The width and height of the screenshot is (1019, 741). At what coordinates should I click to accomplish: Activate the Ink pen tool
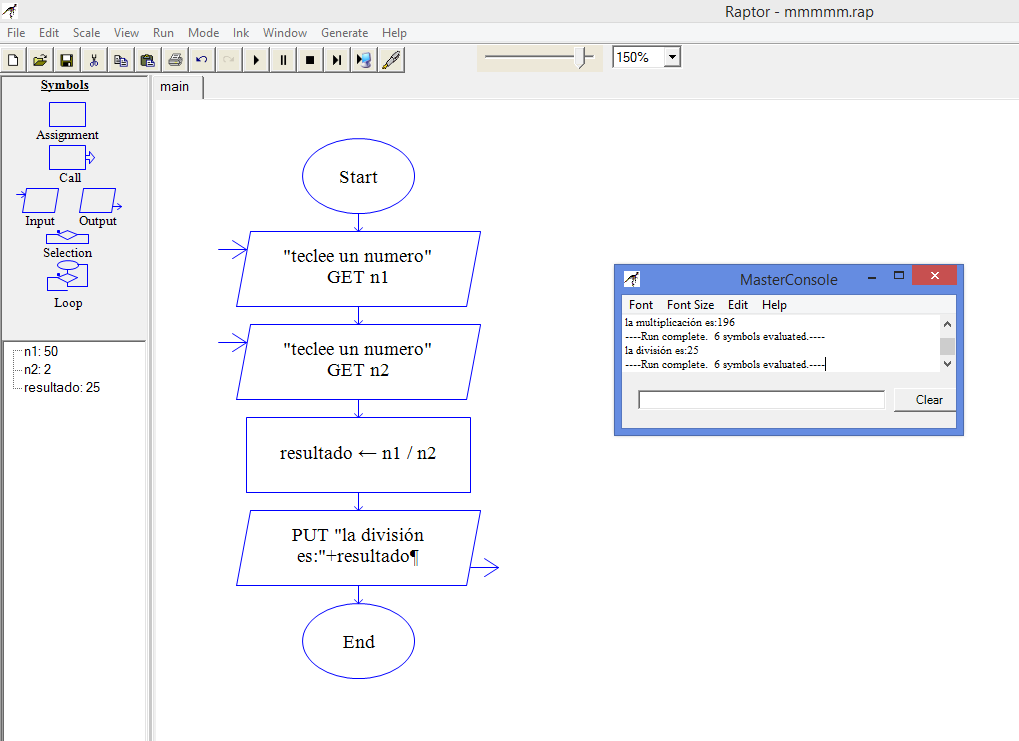pyautogui.click(x=390, y=59)
